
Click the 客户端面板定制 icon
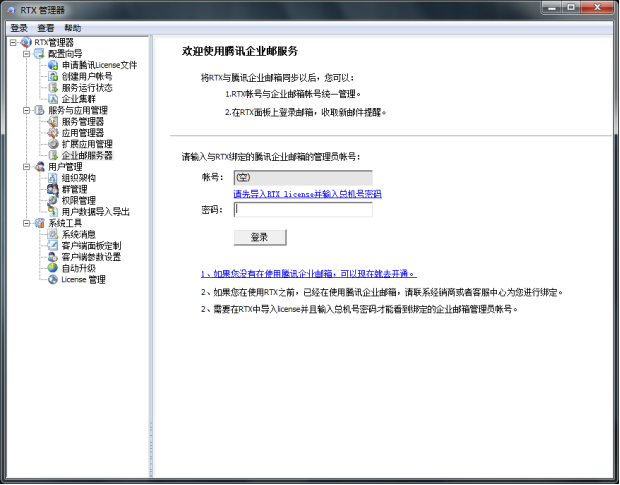[53, 245]
